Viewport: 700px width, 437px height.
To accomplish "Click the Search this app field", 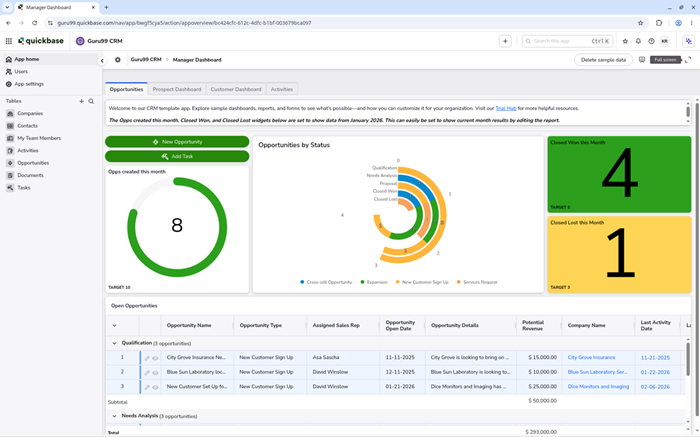I will pos(567,41).
